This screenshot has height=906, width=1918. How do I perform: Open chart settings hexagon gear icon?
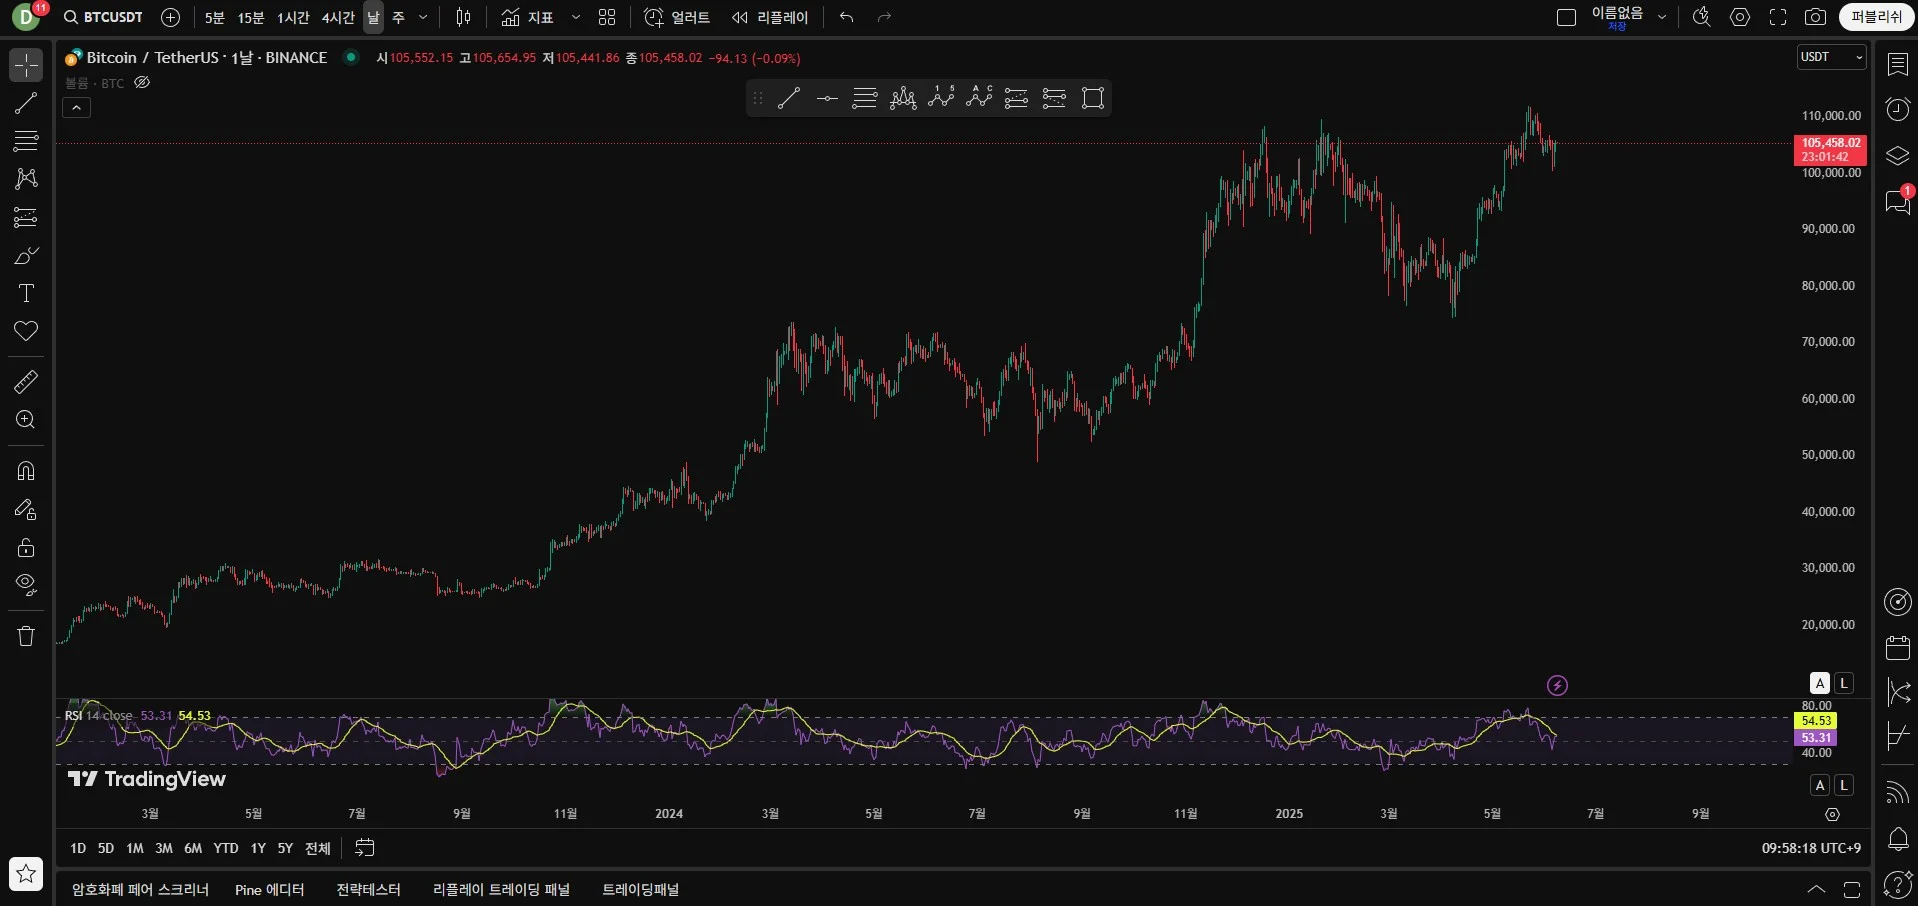click(x=1740, y=17)
